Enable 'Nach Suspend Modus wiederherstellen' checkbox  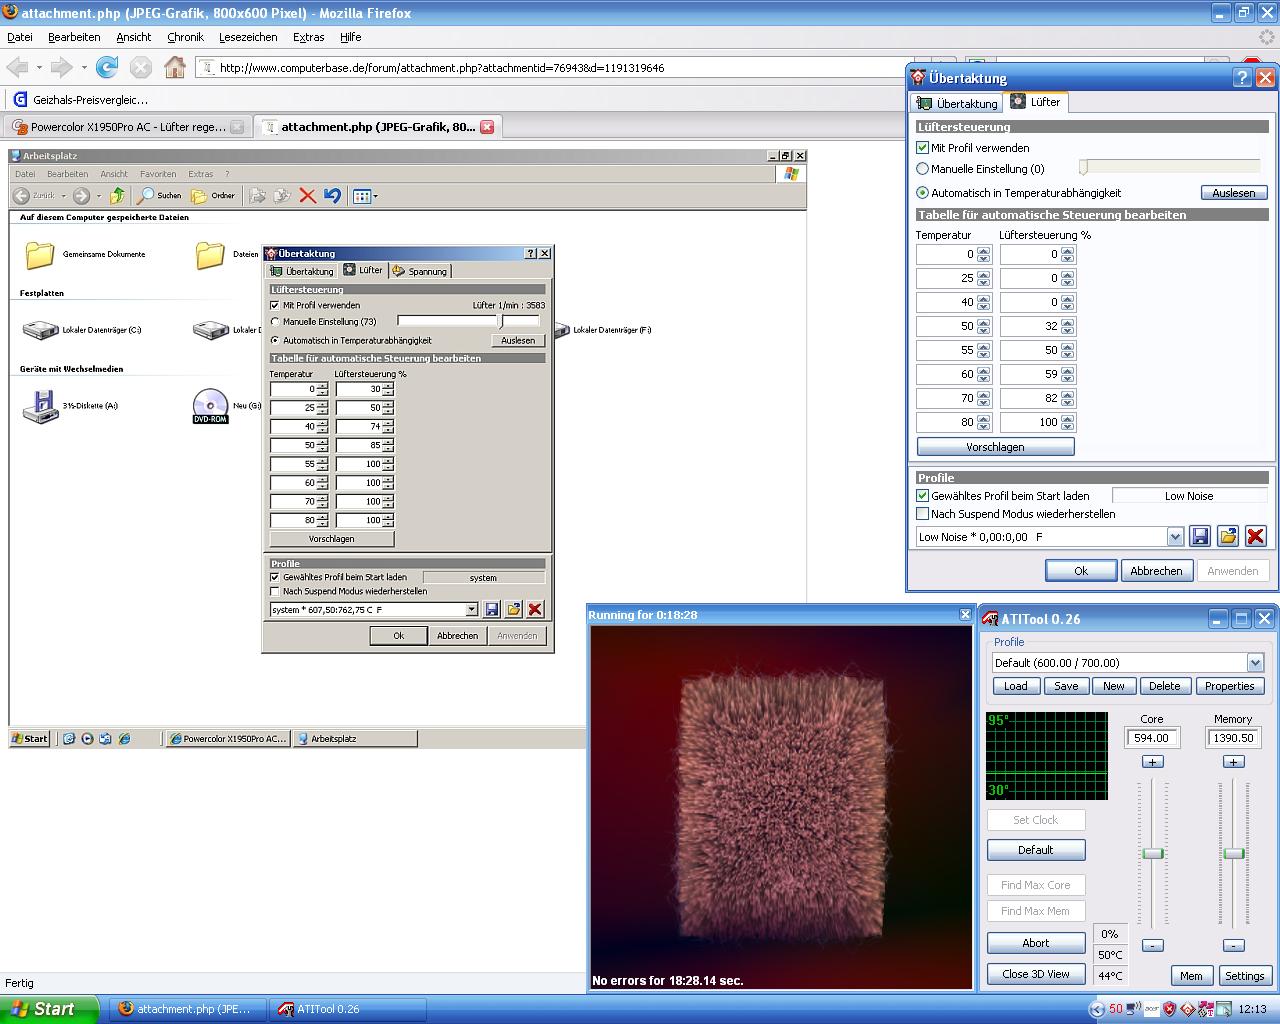923,514
